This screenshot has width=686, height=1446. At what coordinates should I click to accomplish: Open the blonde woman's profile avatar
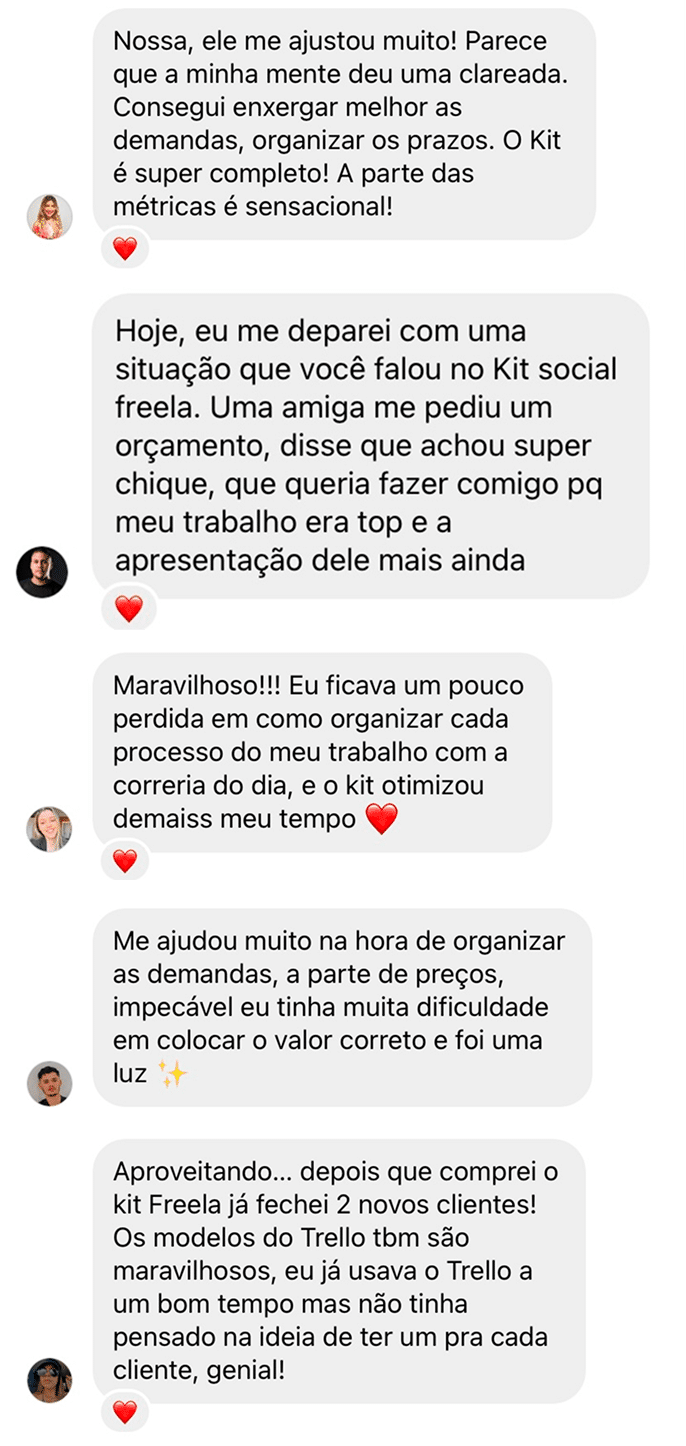point(50,216)
